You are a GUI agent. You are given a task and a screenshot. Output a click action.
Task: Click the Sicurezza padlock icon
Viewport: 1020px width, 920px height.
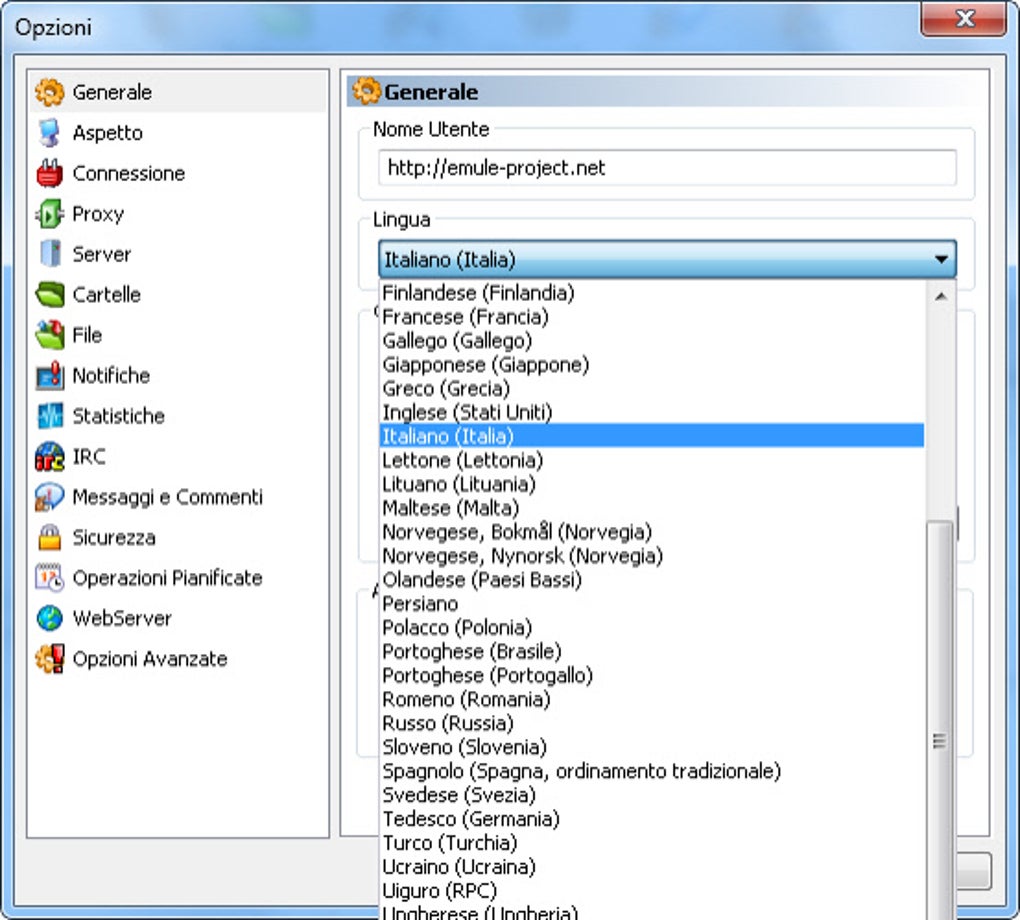(x=49, y=537)
